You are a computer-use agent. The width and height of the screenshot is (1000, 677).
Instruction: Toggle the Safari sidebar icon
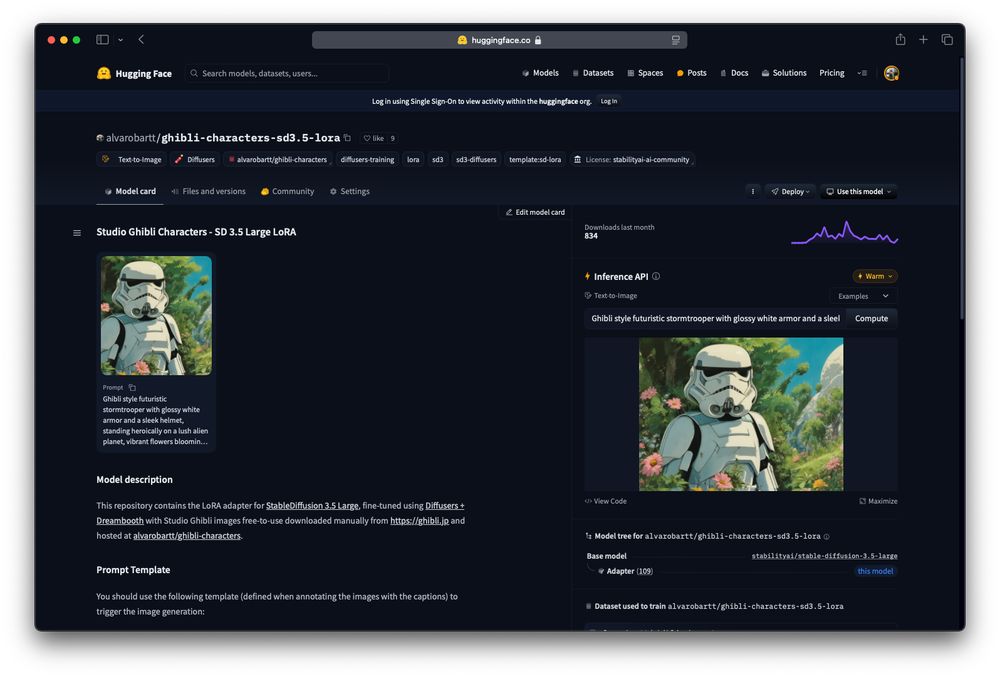point(102,40)
